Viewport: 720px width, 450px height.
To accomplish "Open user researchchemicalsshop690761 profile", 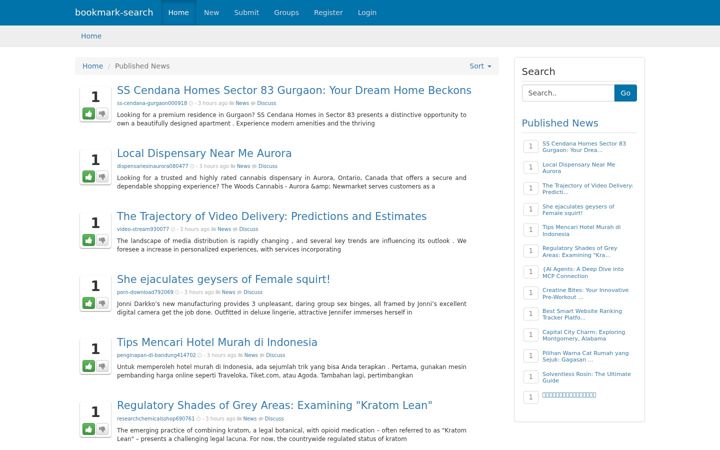I will [x=156, y=419].
